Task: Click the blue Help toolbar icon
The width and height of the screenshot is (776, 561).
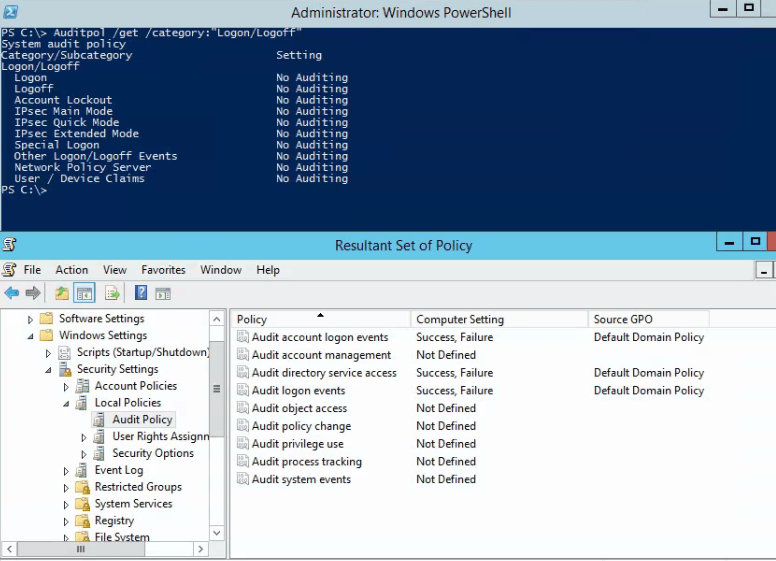Action: pyautogui.click(x=141, y=293)
